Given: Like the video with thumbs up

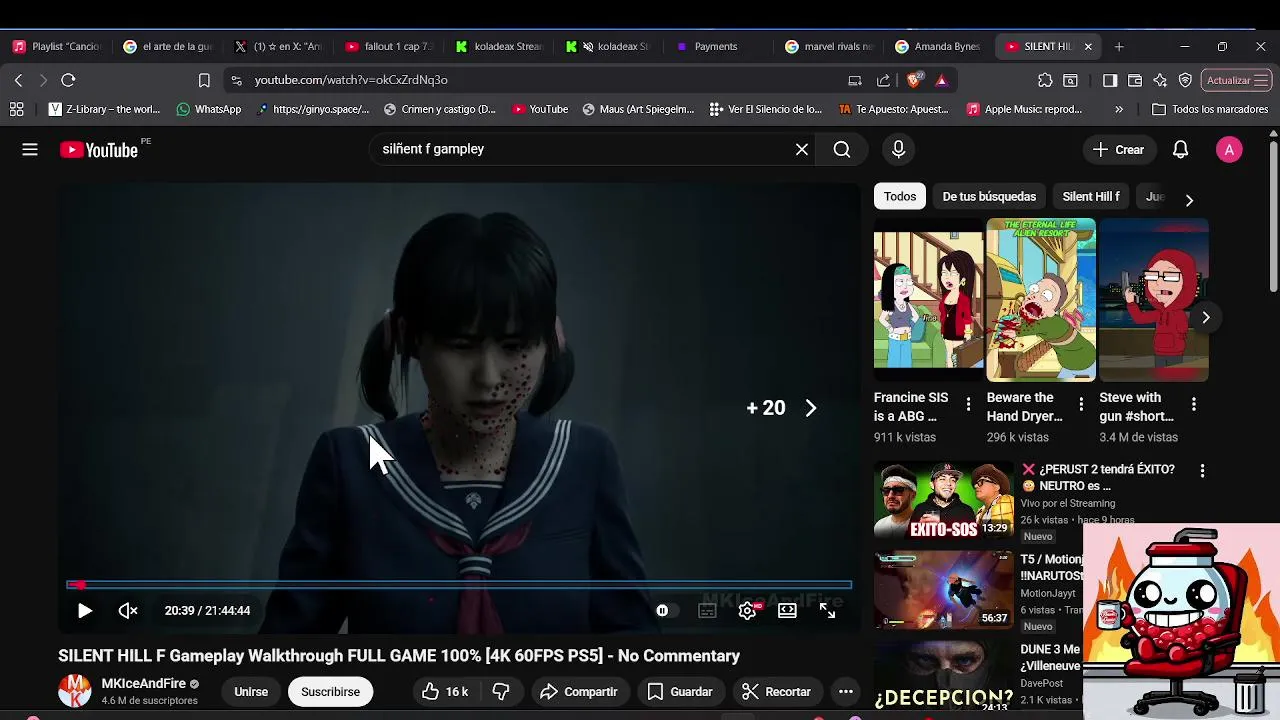Looking at the screenshot, I should pyautogui.click(x=443, y=692).
